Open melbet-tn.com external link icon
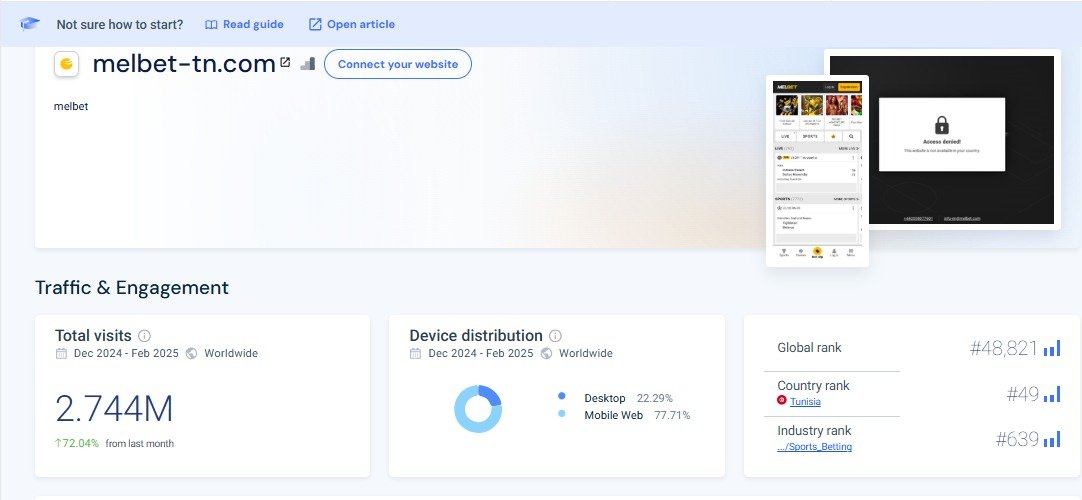1082x500 pixels. (x=286, y=63)
